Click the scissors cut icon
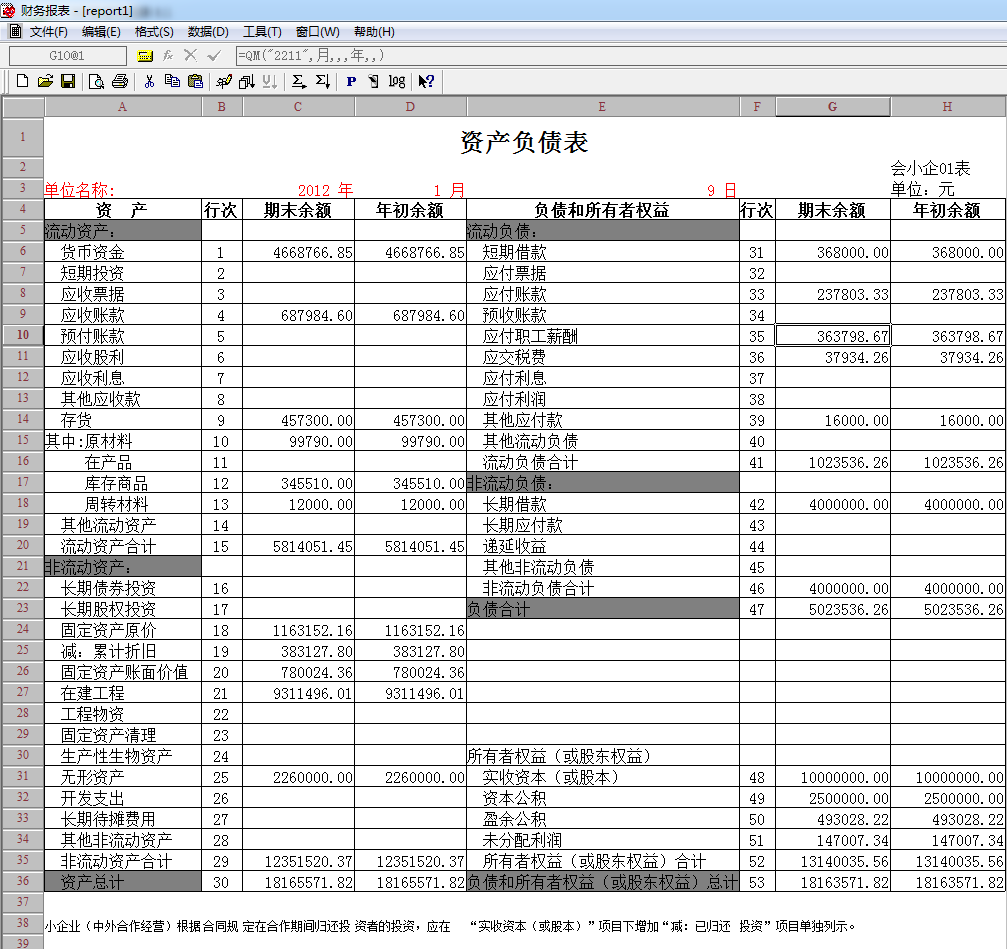The width and height of the screenshot is (1007, 949). point(149,81)
